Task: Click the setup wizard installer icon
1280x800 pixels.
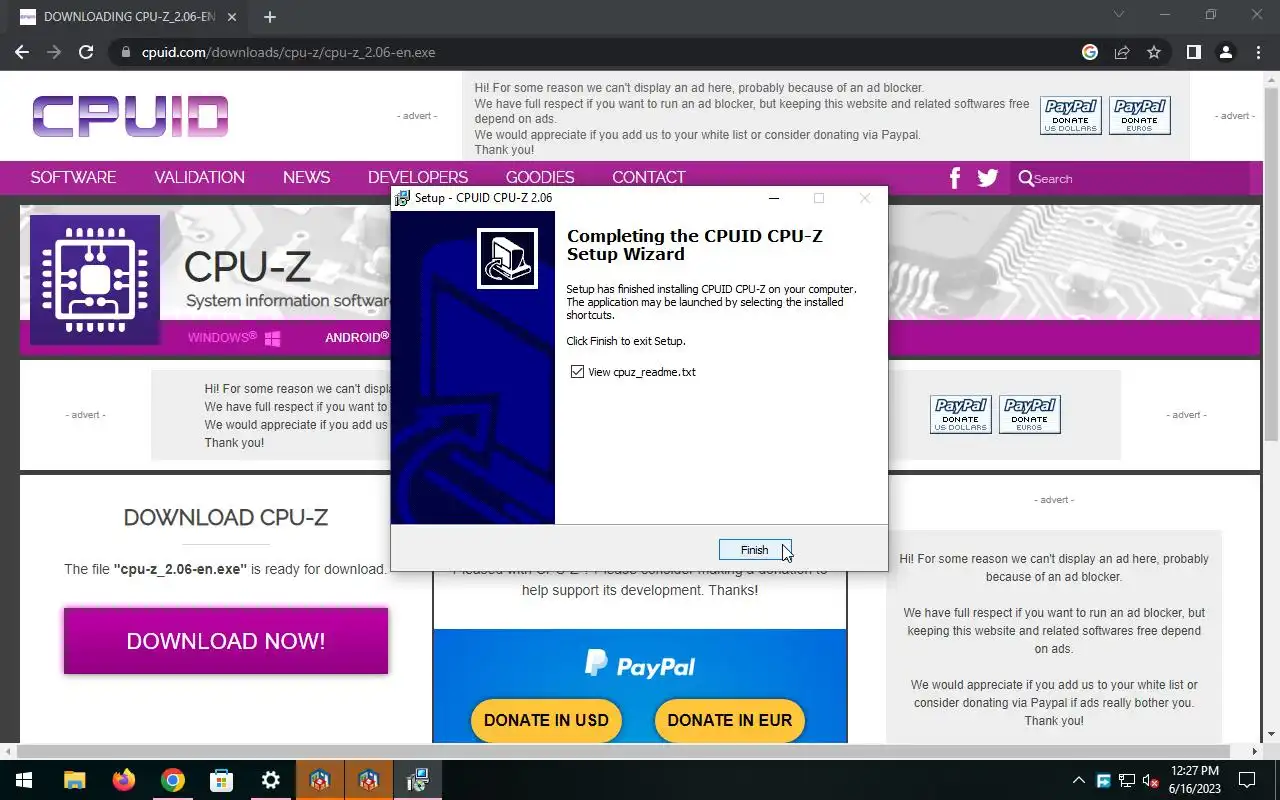Action: point(507,258)
